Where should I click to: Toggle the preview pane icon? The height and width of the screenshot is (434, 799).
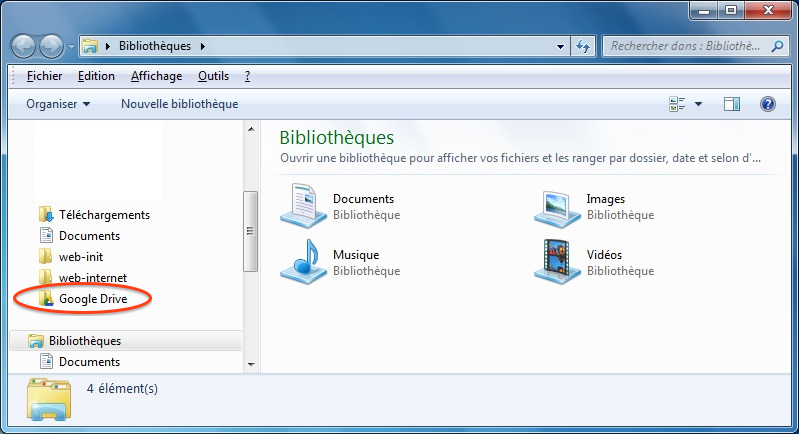tap(731, 104)
